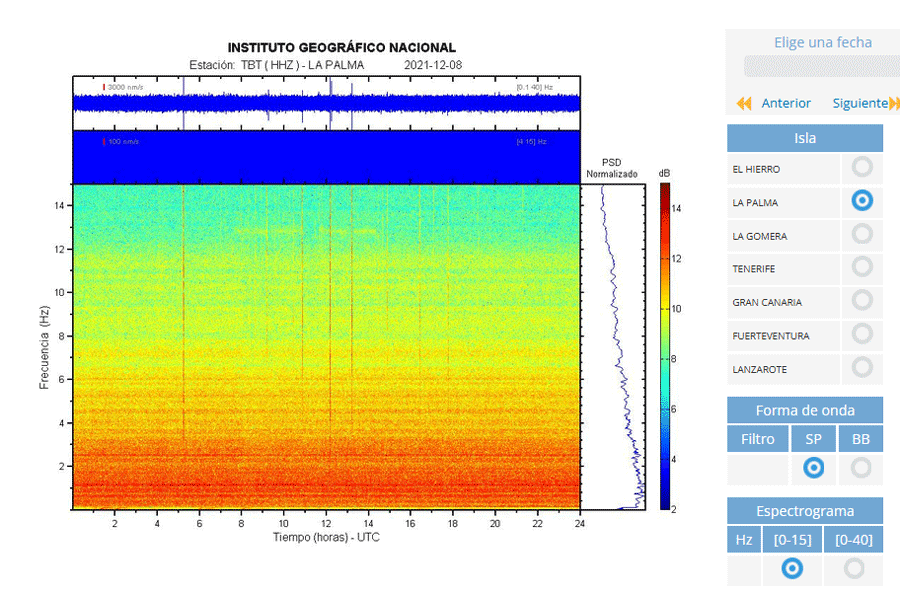
Task: Switch to the BB waveform filter radio
Action: click(x=860, y=468)
